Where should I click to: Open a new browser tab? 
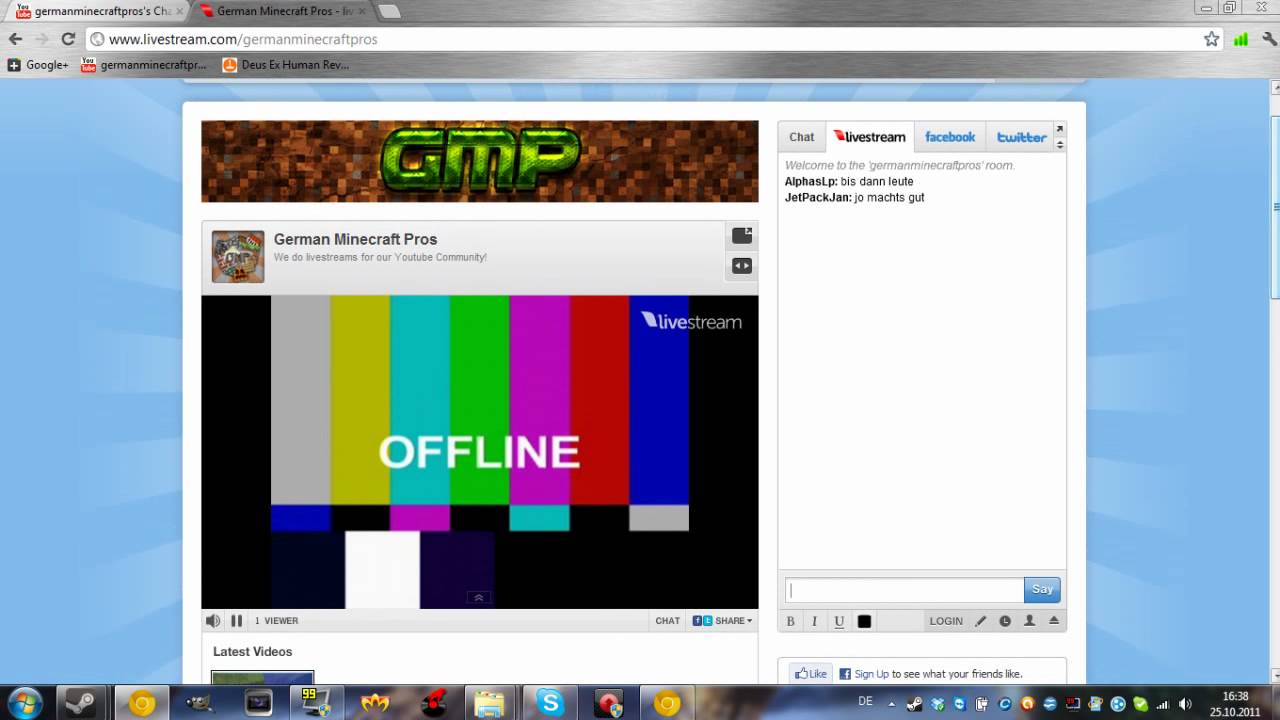(389, 11)
